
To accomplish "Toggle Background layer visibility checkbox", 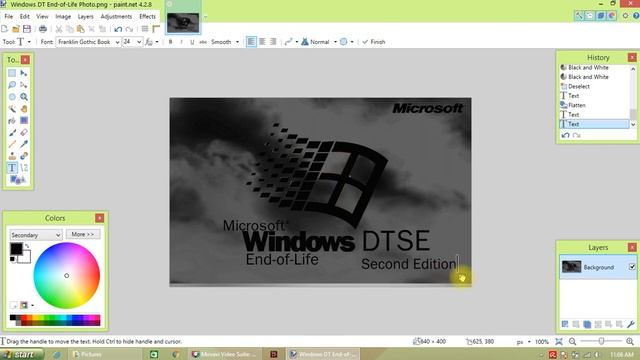I will click(x=632, y=267).
